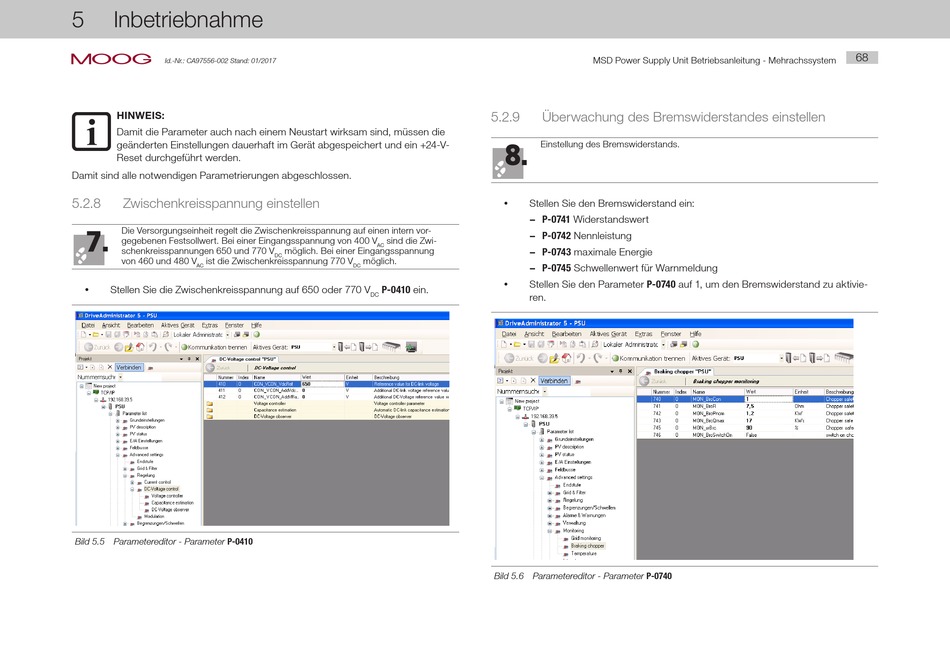The width and height of the screenshot is (950, 672).
Task: Click new file icon in DC-Voltage control window toolbar
Action: click(84, 334)
